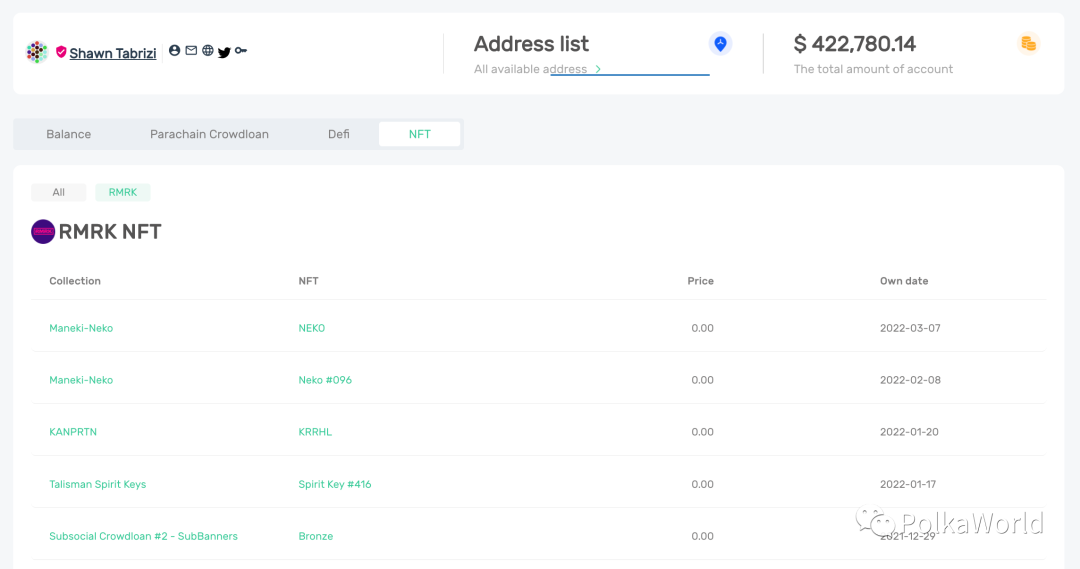Open the Spirit Key #416 NFT link

[335, 484]
